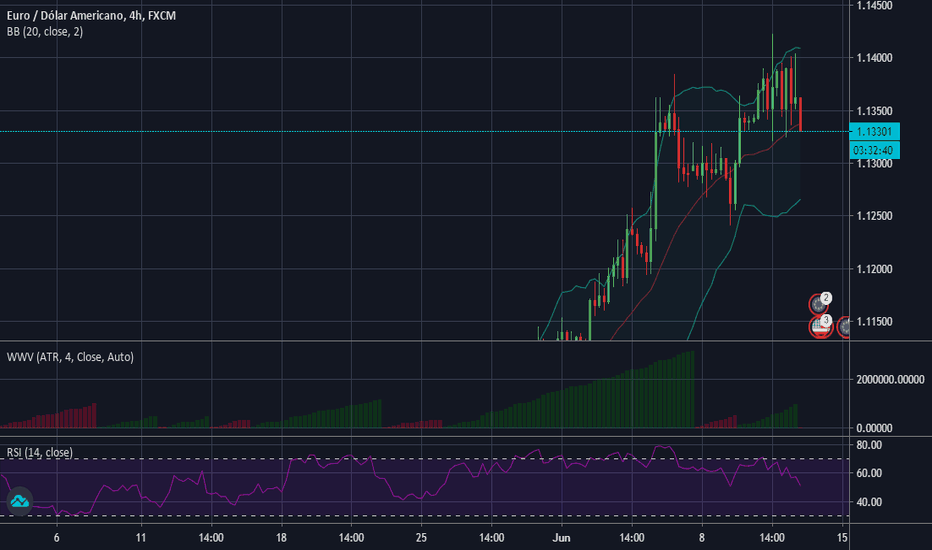Click the 2000000.00000 WWV scale value
This screenshot has width=932, height=550.
[x=890, y=379]
